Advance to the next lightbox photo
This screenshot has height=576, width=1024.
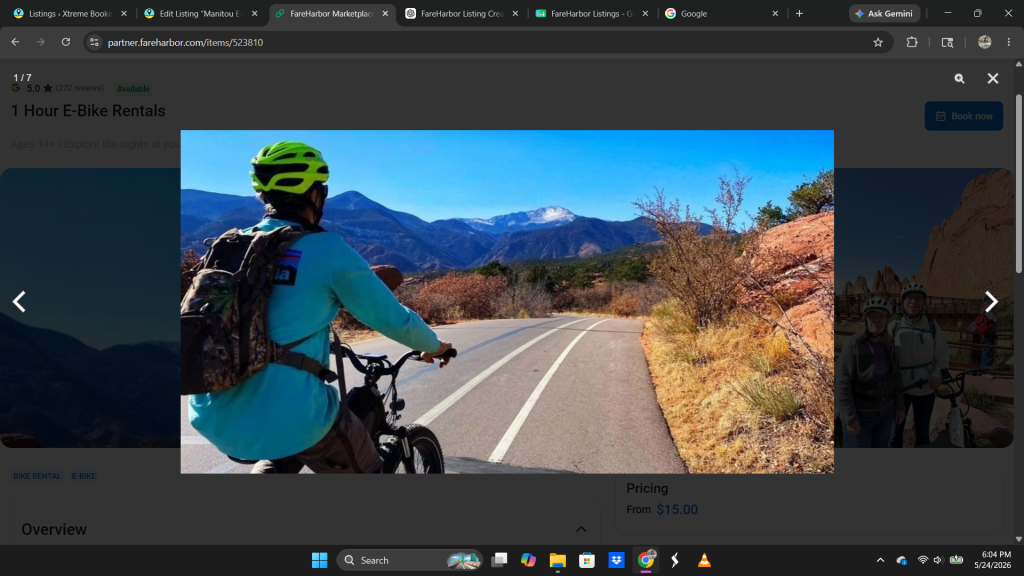click(x=991, y=302)
